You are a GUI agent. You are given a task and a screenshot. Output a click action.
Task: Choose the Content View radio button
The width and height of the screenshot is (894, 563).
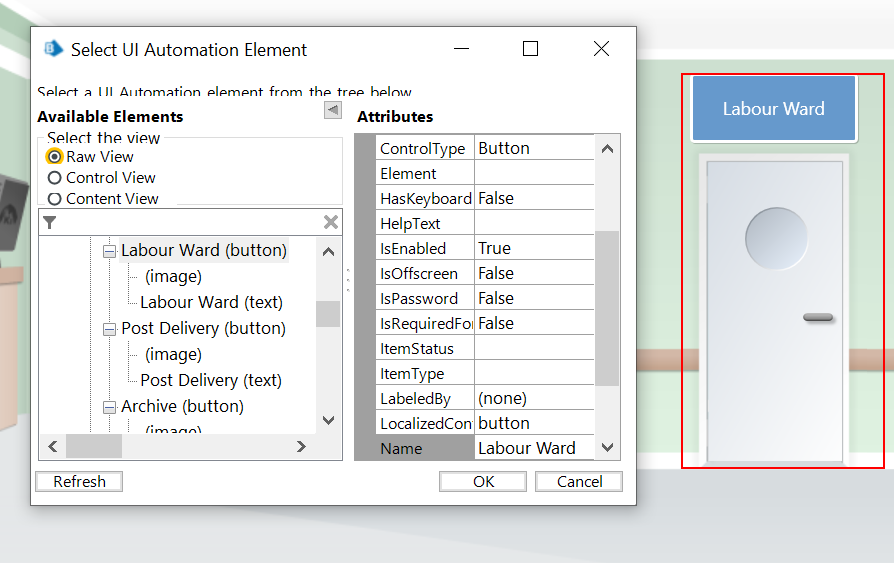click(55, 199)
